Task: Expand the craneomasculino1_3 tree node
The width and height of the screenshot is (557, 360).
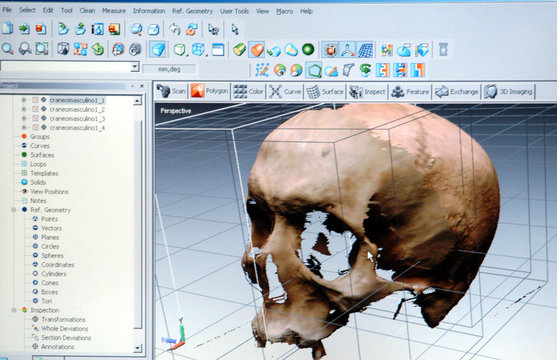Action: click(x=24, y=118)
